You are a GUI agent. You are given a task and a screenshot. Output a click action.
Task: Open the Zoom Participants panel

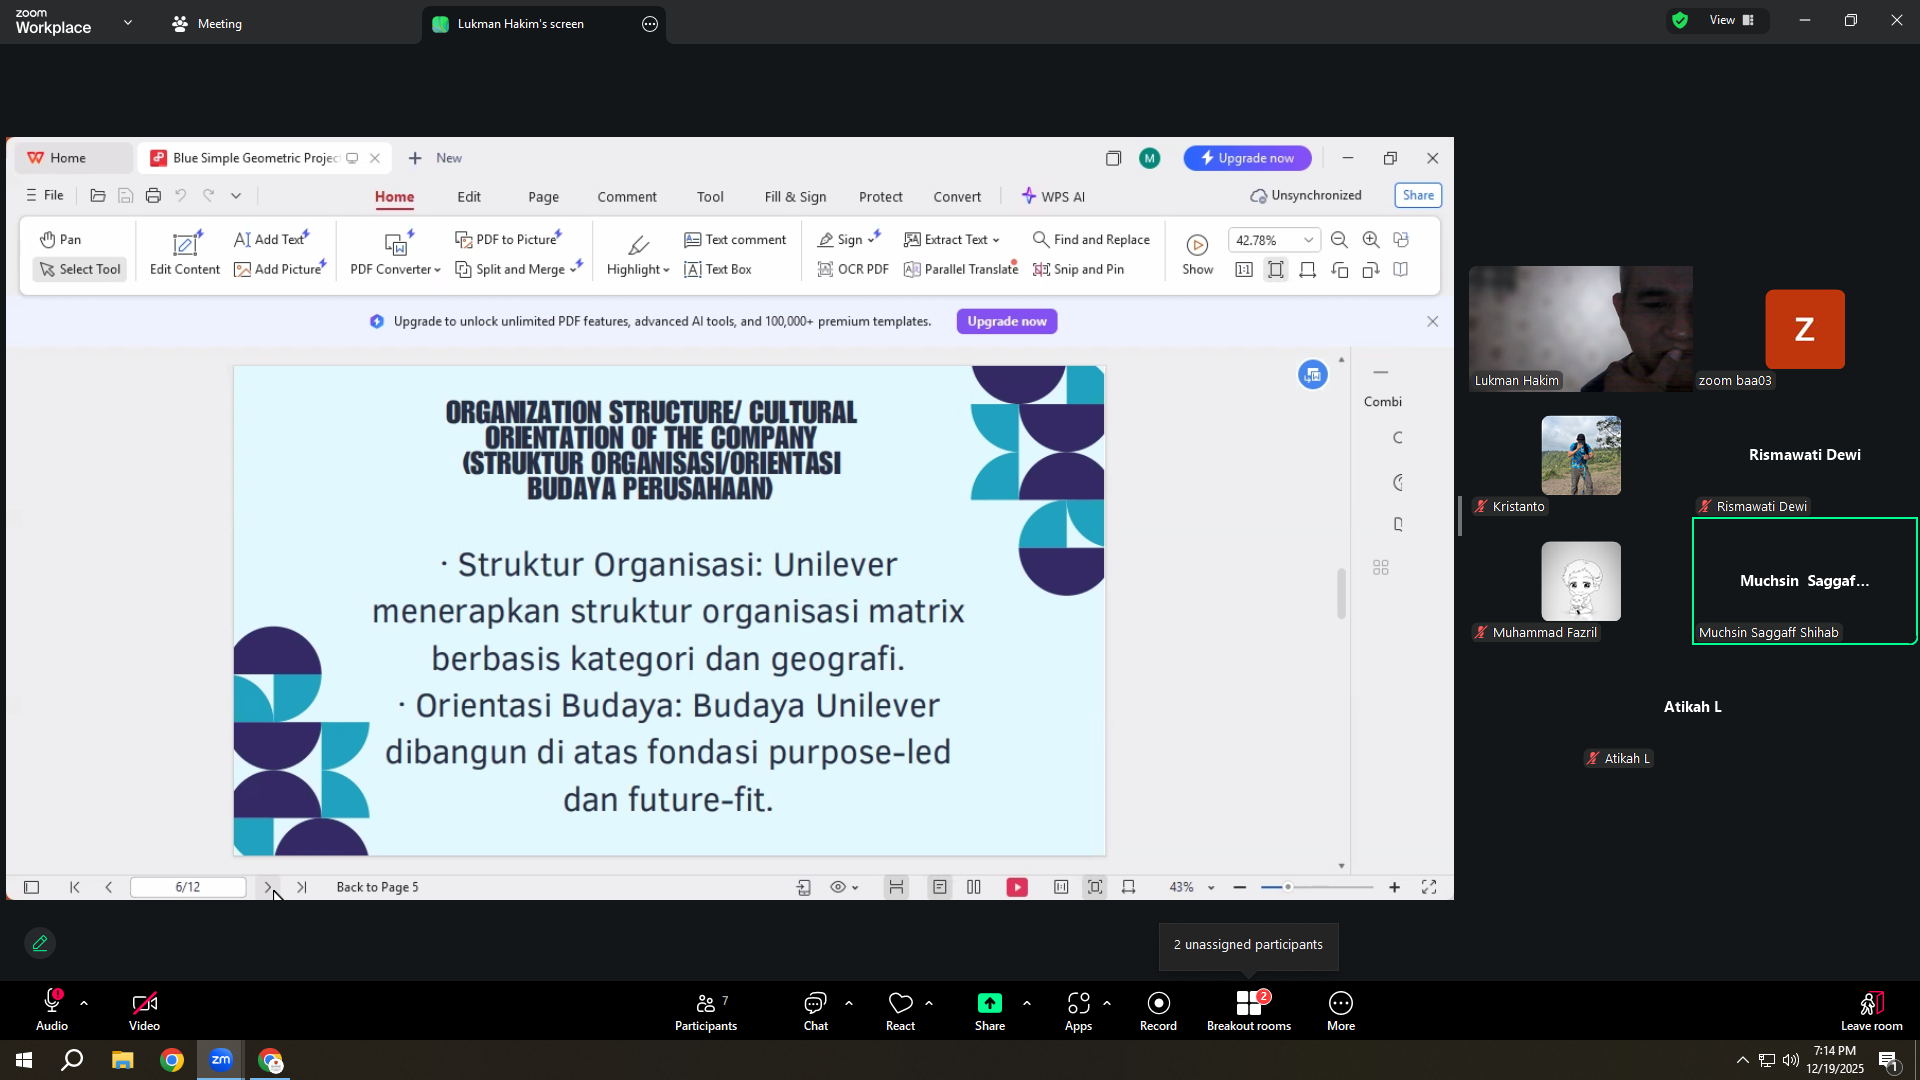tap(706, 1012)
